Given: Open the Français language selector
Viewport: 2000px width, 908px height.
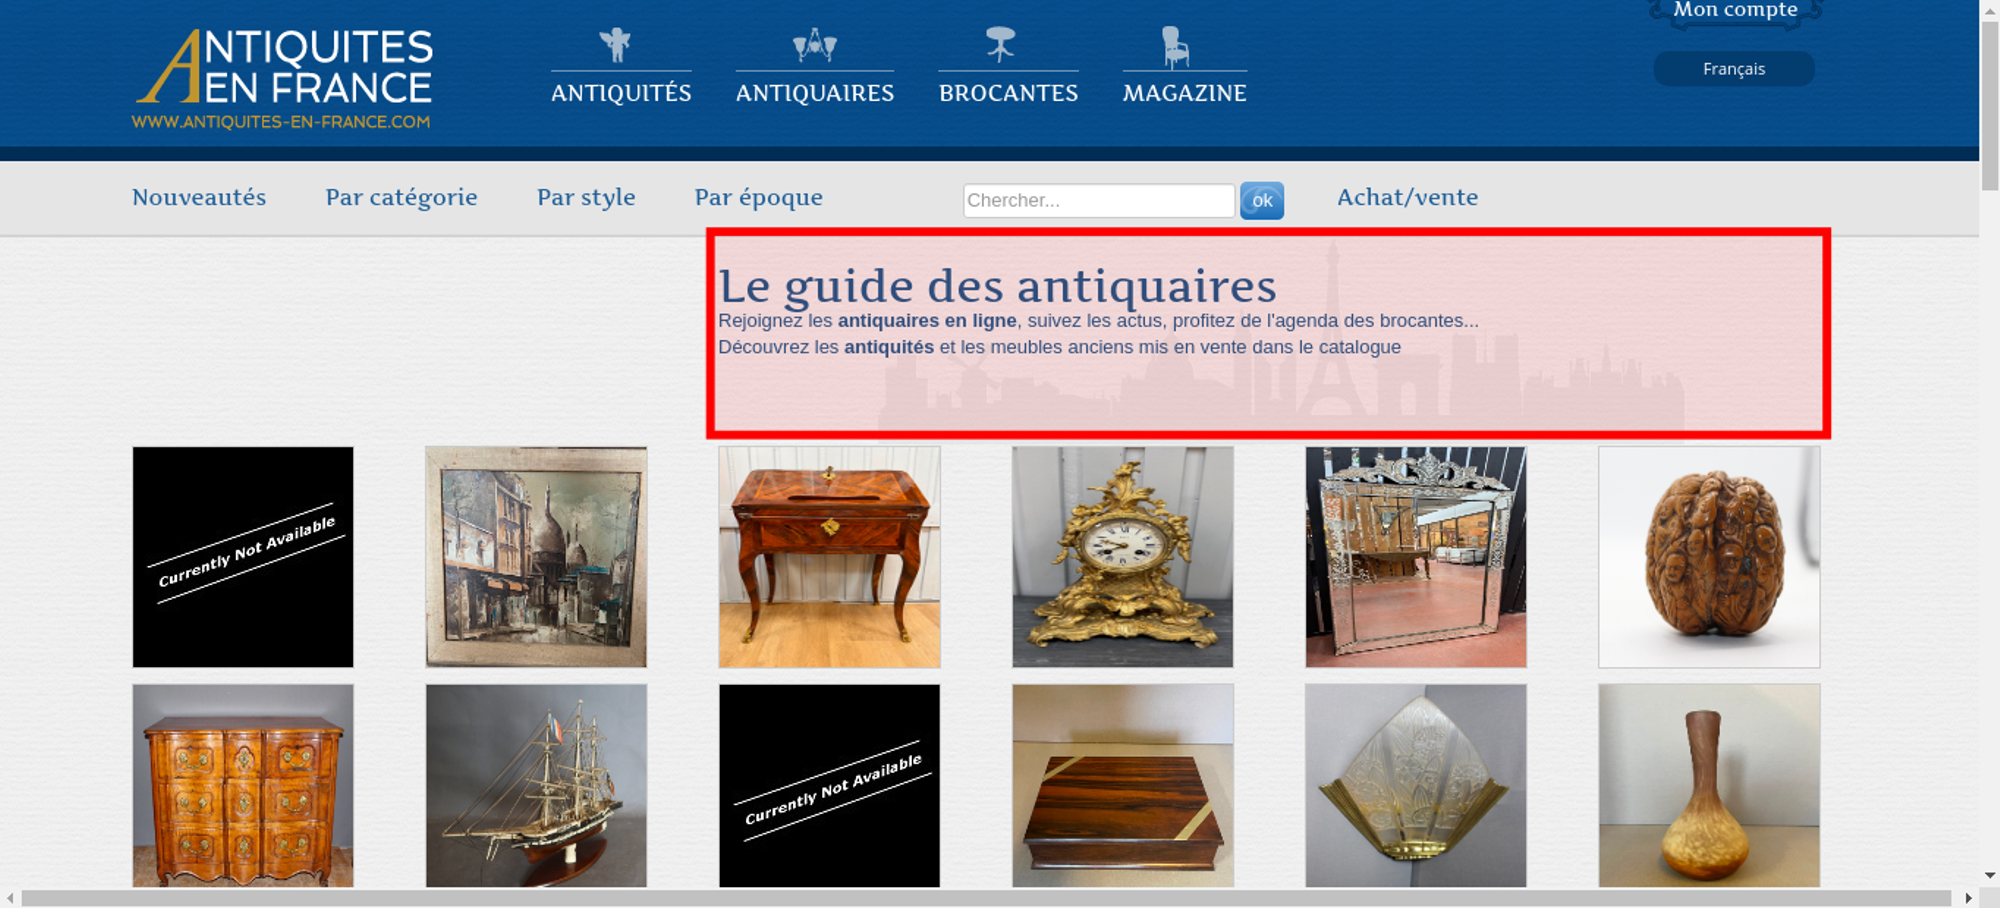Looking at the screenshot, I should coord(1734,69).
